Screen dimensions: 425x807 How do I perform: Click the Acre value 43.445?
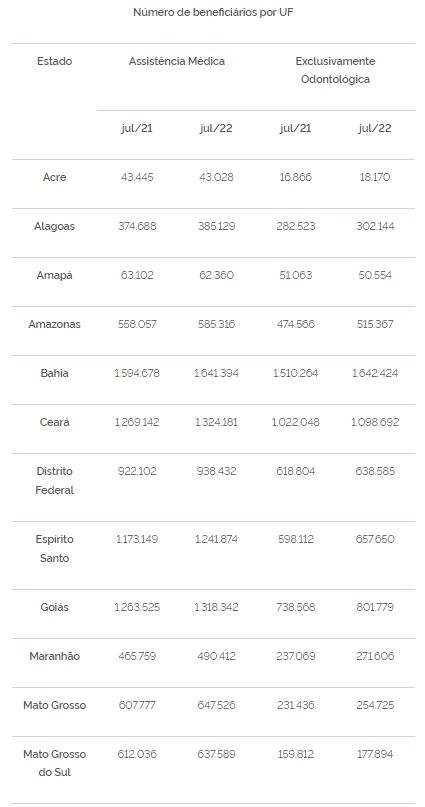[137, 177]
